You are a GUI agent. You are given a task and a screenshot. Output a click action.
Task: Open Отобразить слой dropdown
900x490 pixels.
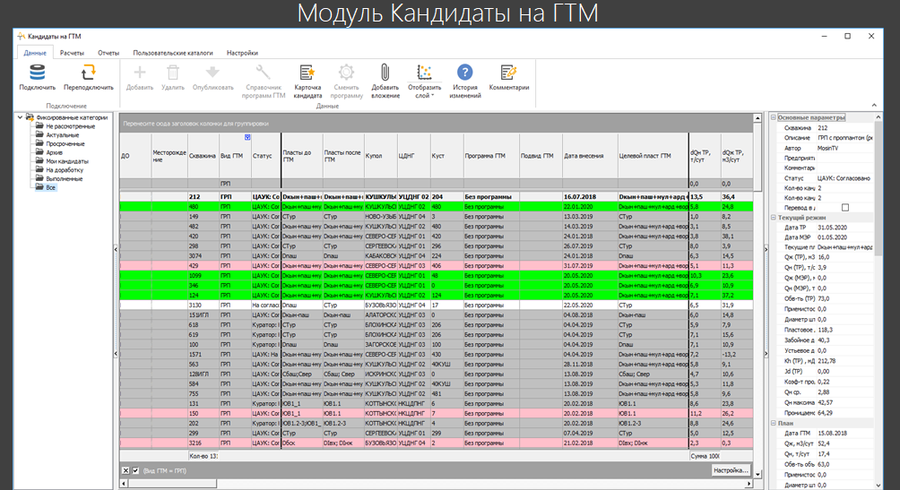click(x=424, y=80)
